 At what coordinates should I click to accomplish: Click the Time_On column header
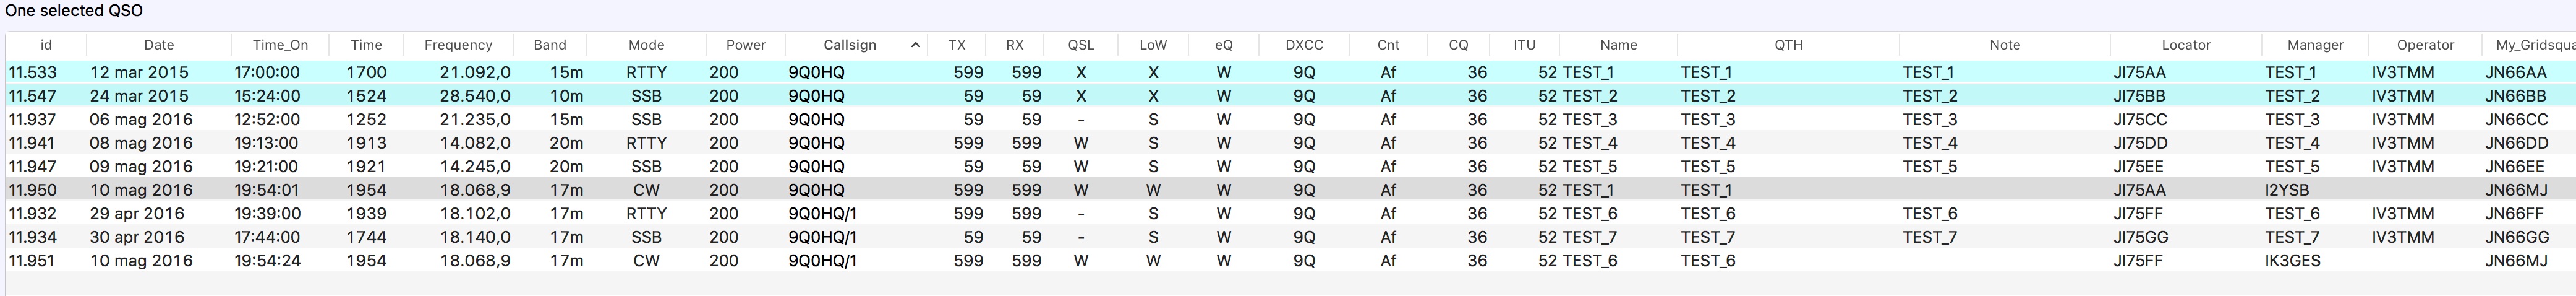click(x=280, y=45)
